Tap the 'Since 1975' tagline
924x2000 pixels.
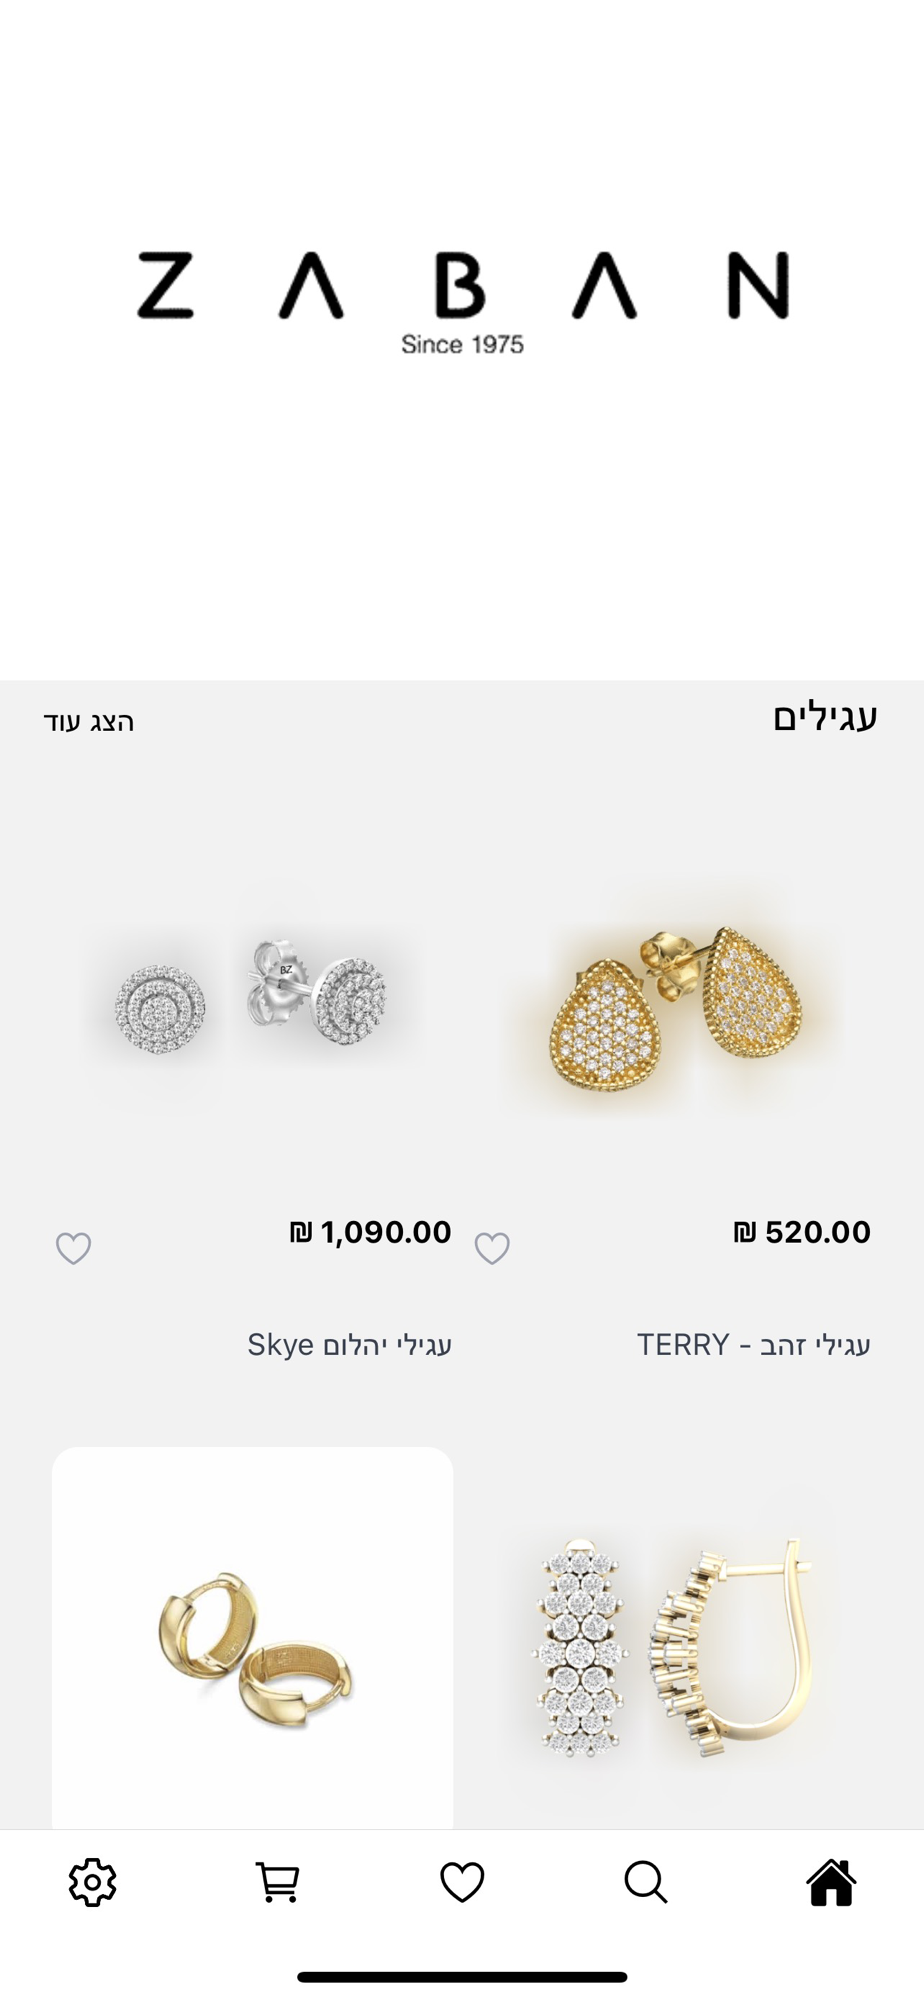coord(462,345)
